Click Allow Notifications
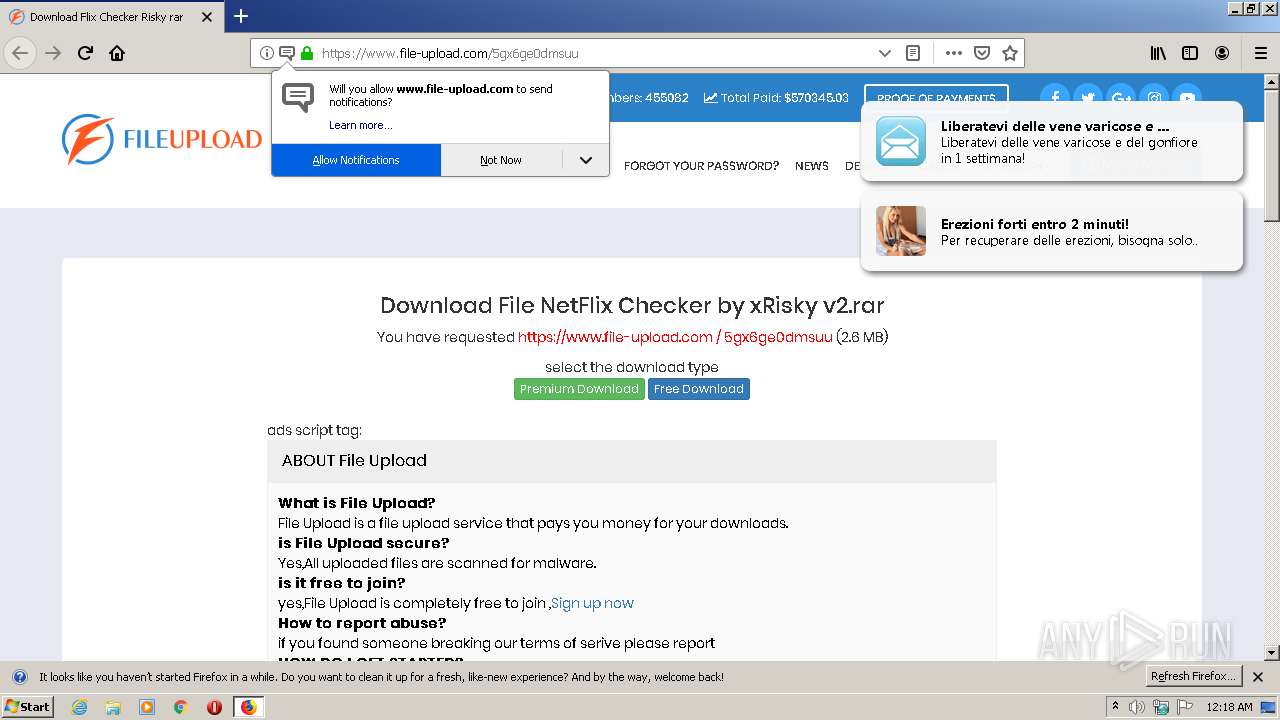 356,160
